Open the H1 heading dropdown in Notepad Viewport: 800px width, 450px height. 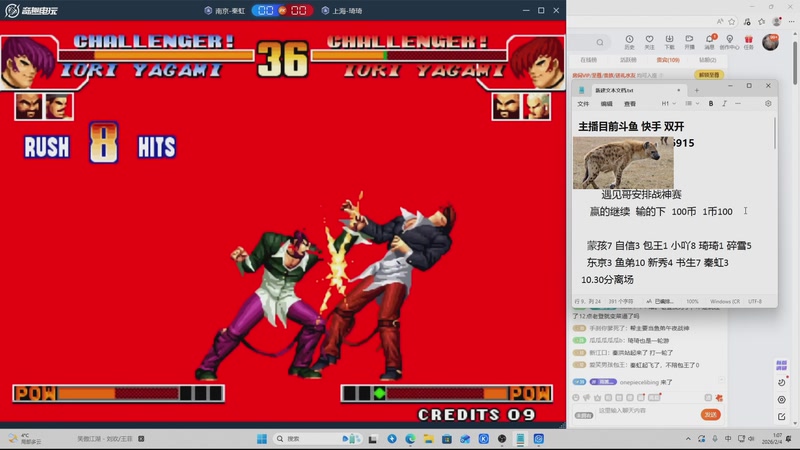coord(668,104)
